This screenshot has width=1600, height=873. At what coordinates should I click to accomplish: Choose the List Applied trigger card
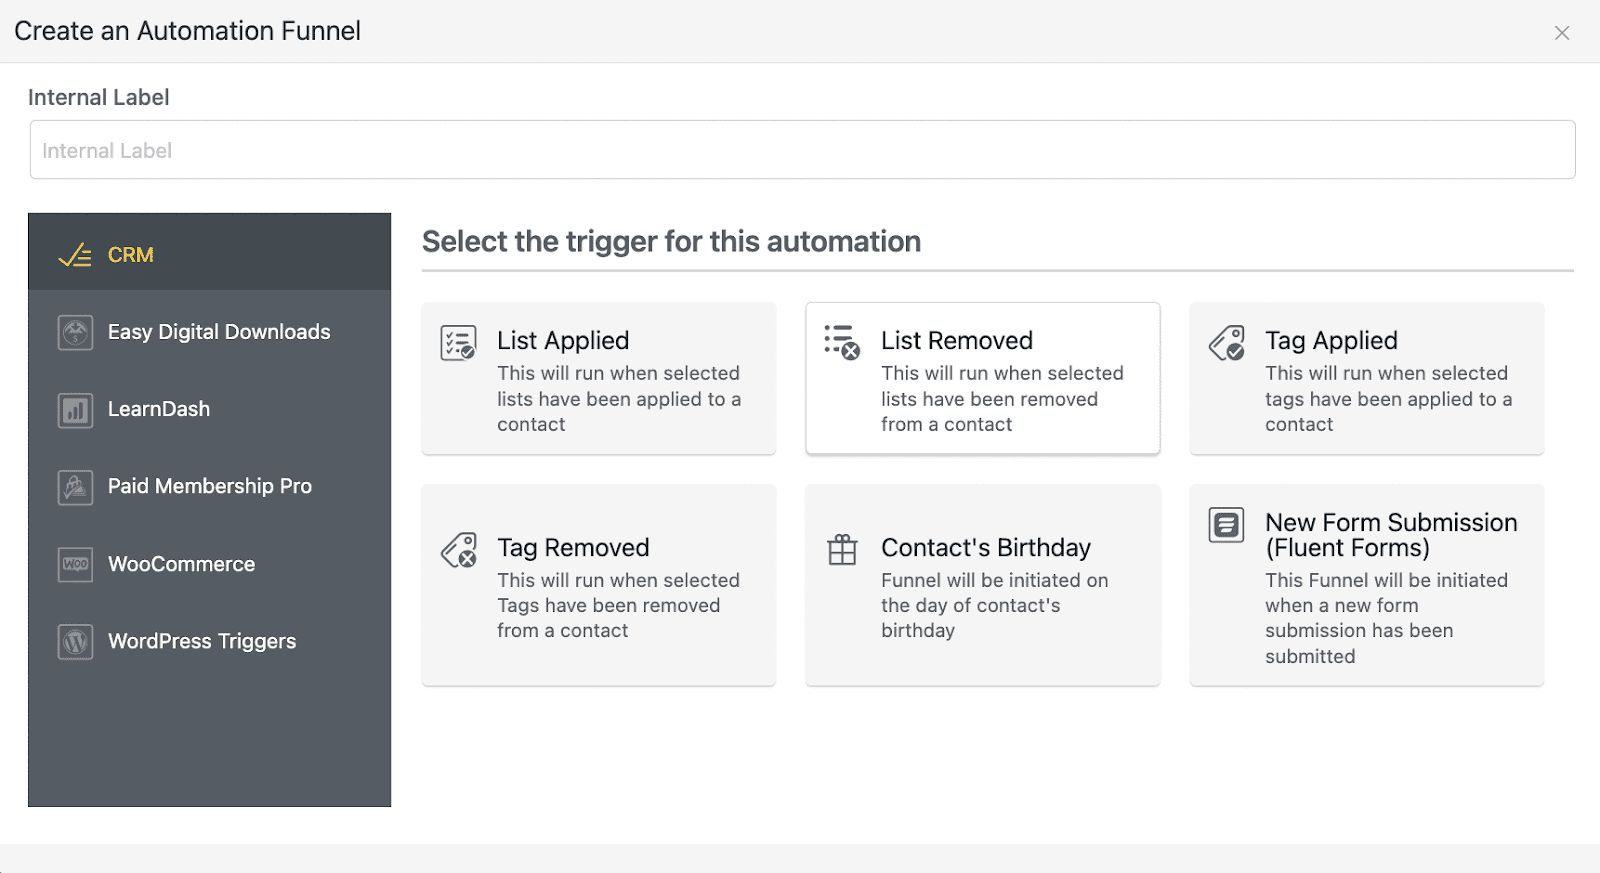(x=598, y=379)
